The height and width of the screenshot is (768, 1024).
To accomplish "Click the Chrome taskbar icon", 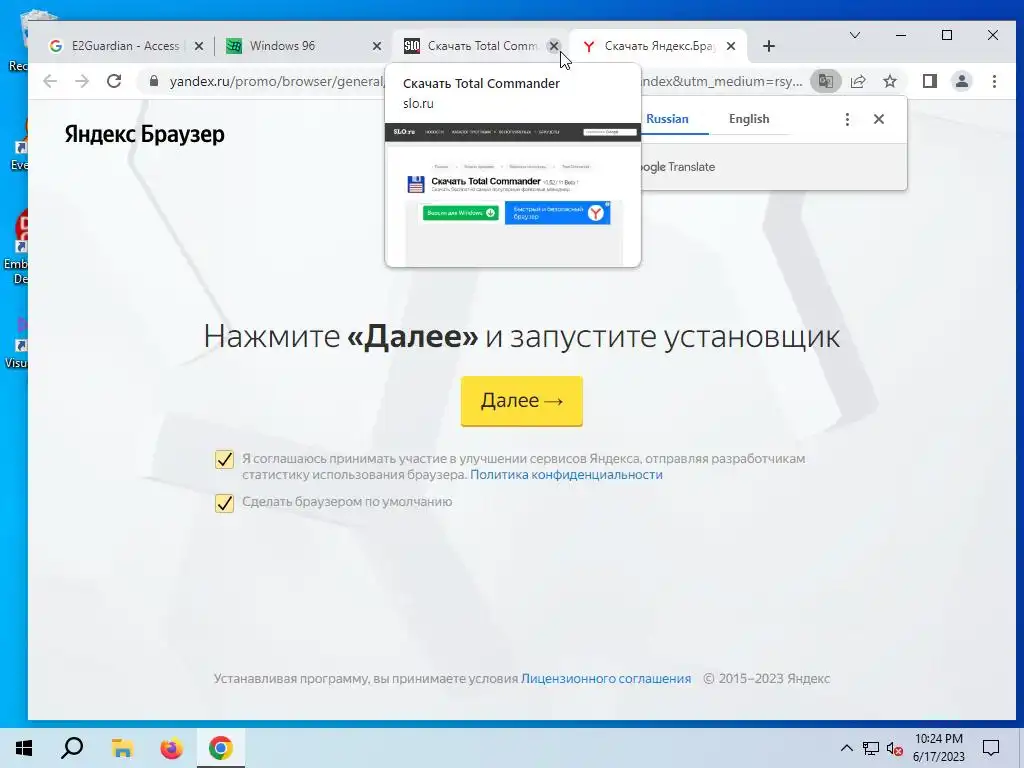I will [221, 748].
